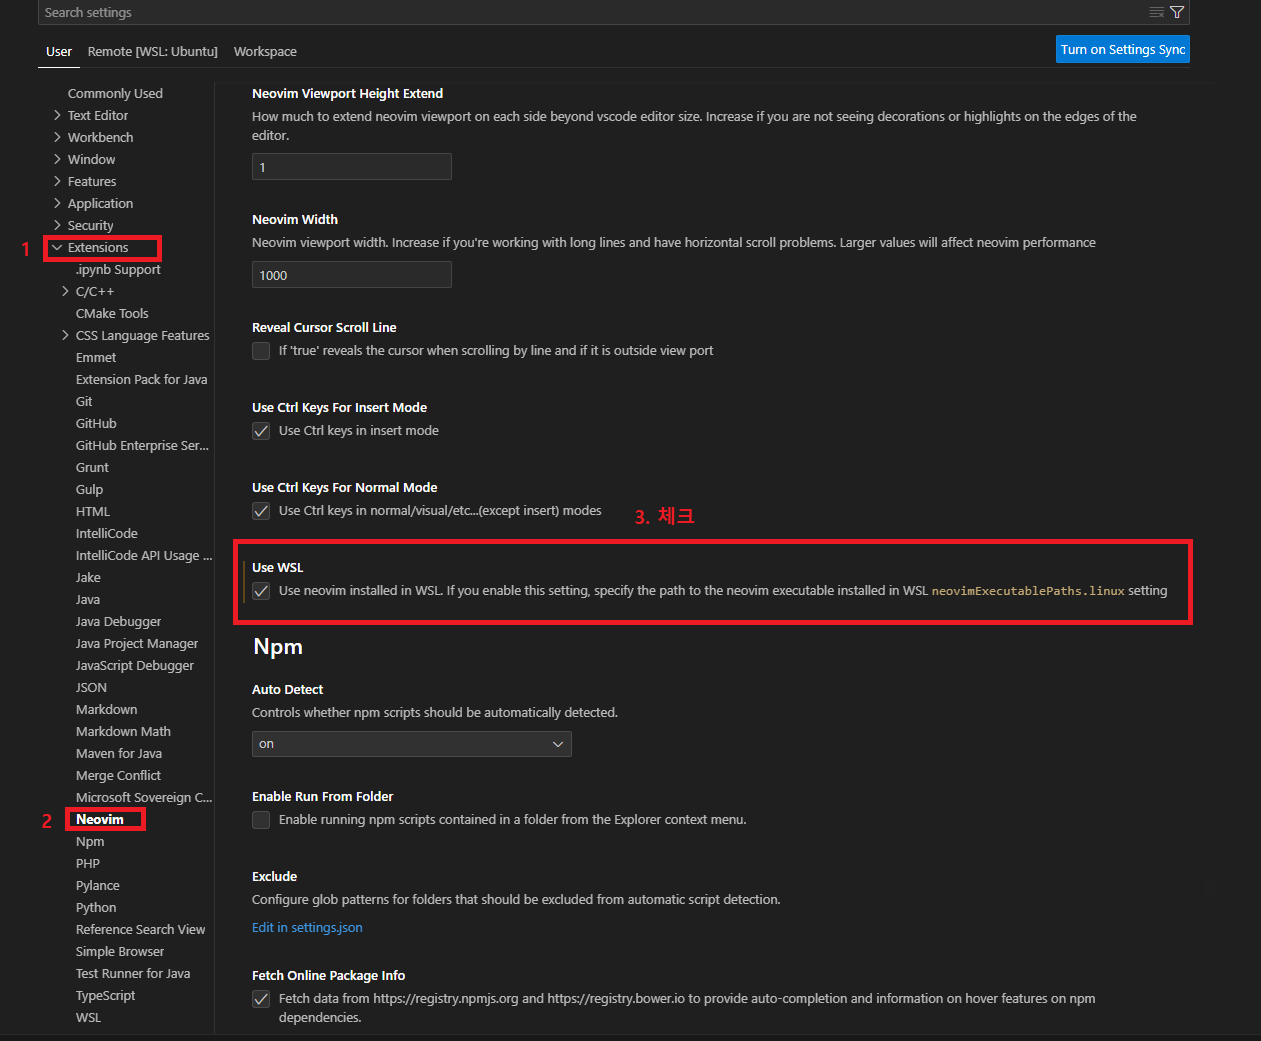Select CMake Tools in the tree
1261x1041 pixels.
[112, 313]
